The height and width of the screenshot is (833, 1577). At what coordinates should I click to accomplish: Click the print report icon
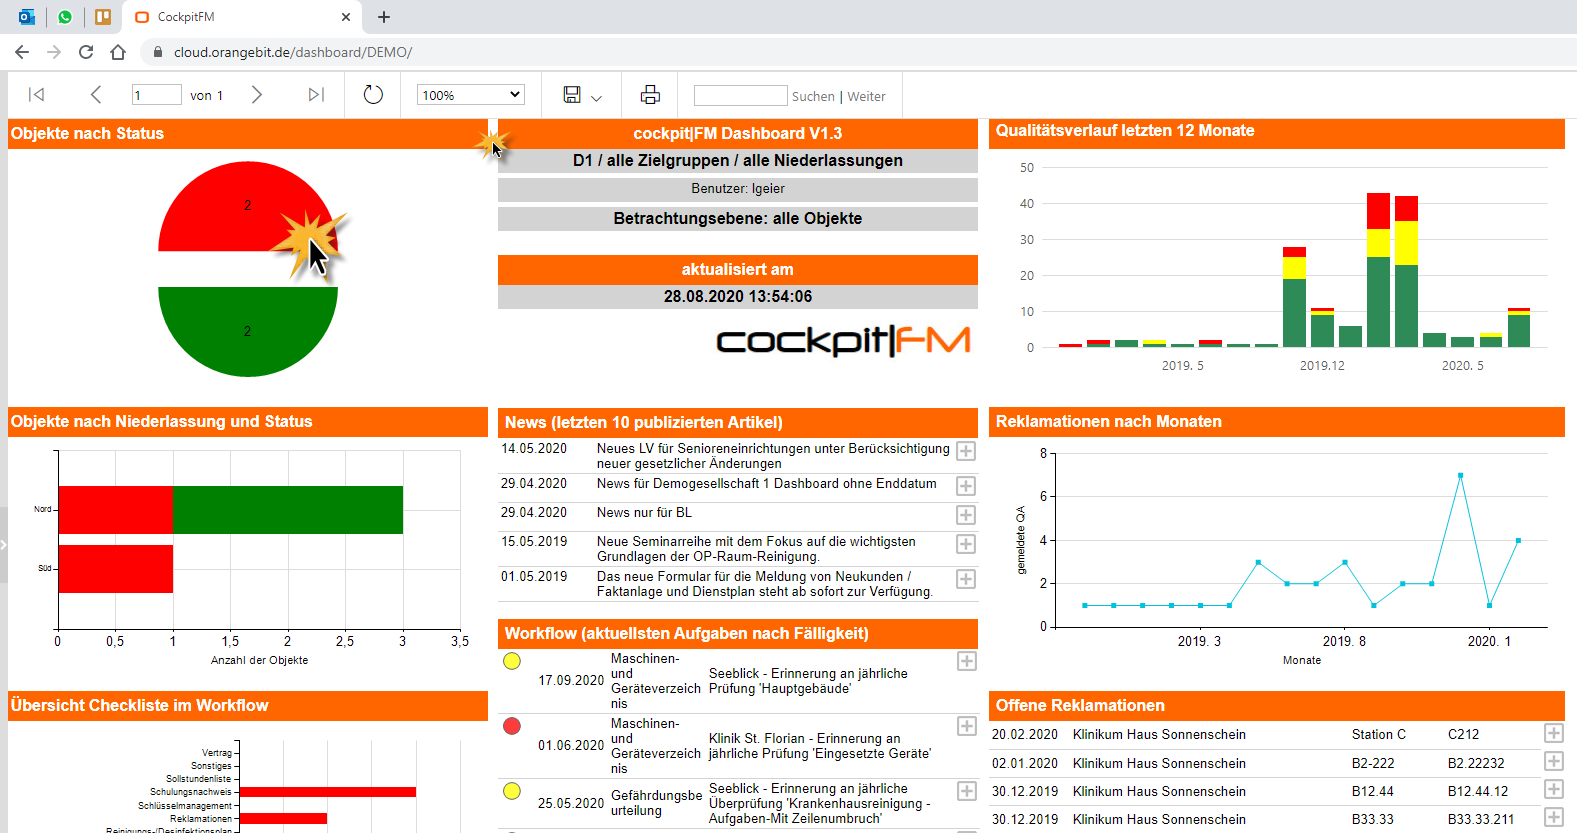[650, 95]
